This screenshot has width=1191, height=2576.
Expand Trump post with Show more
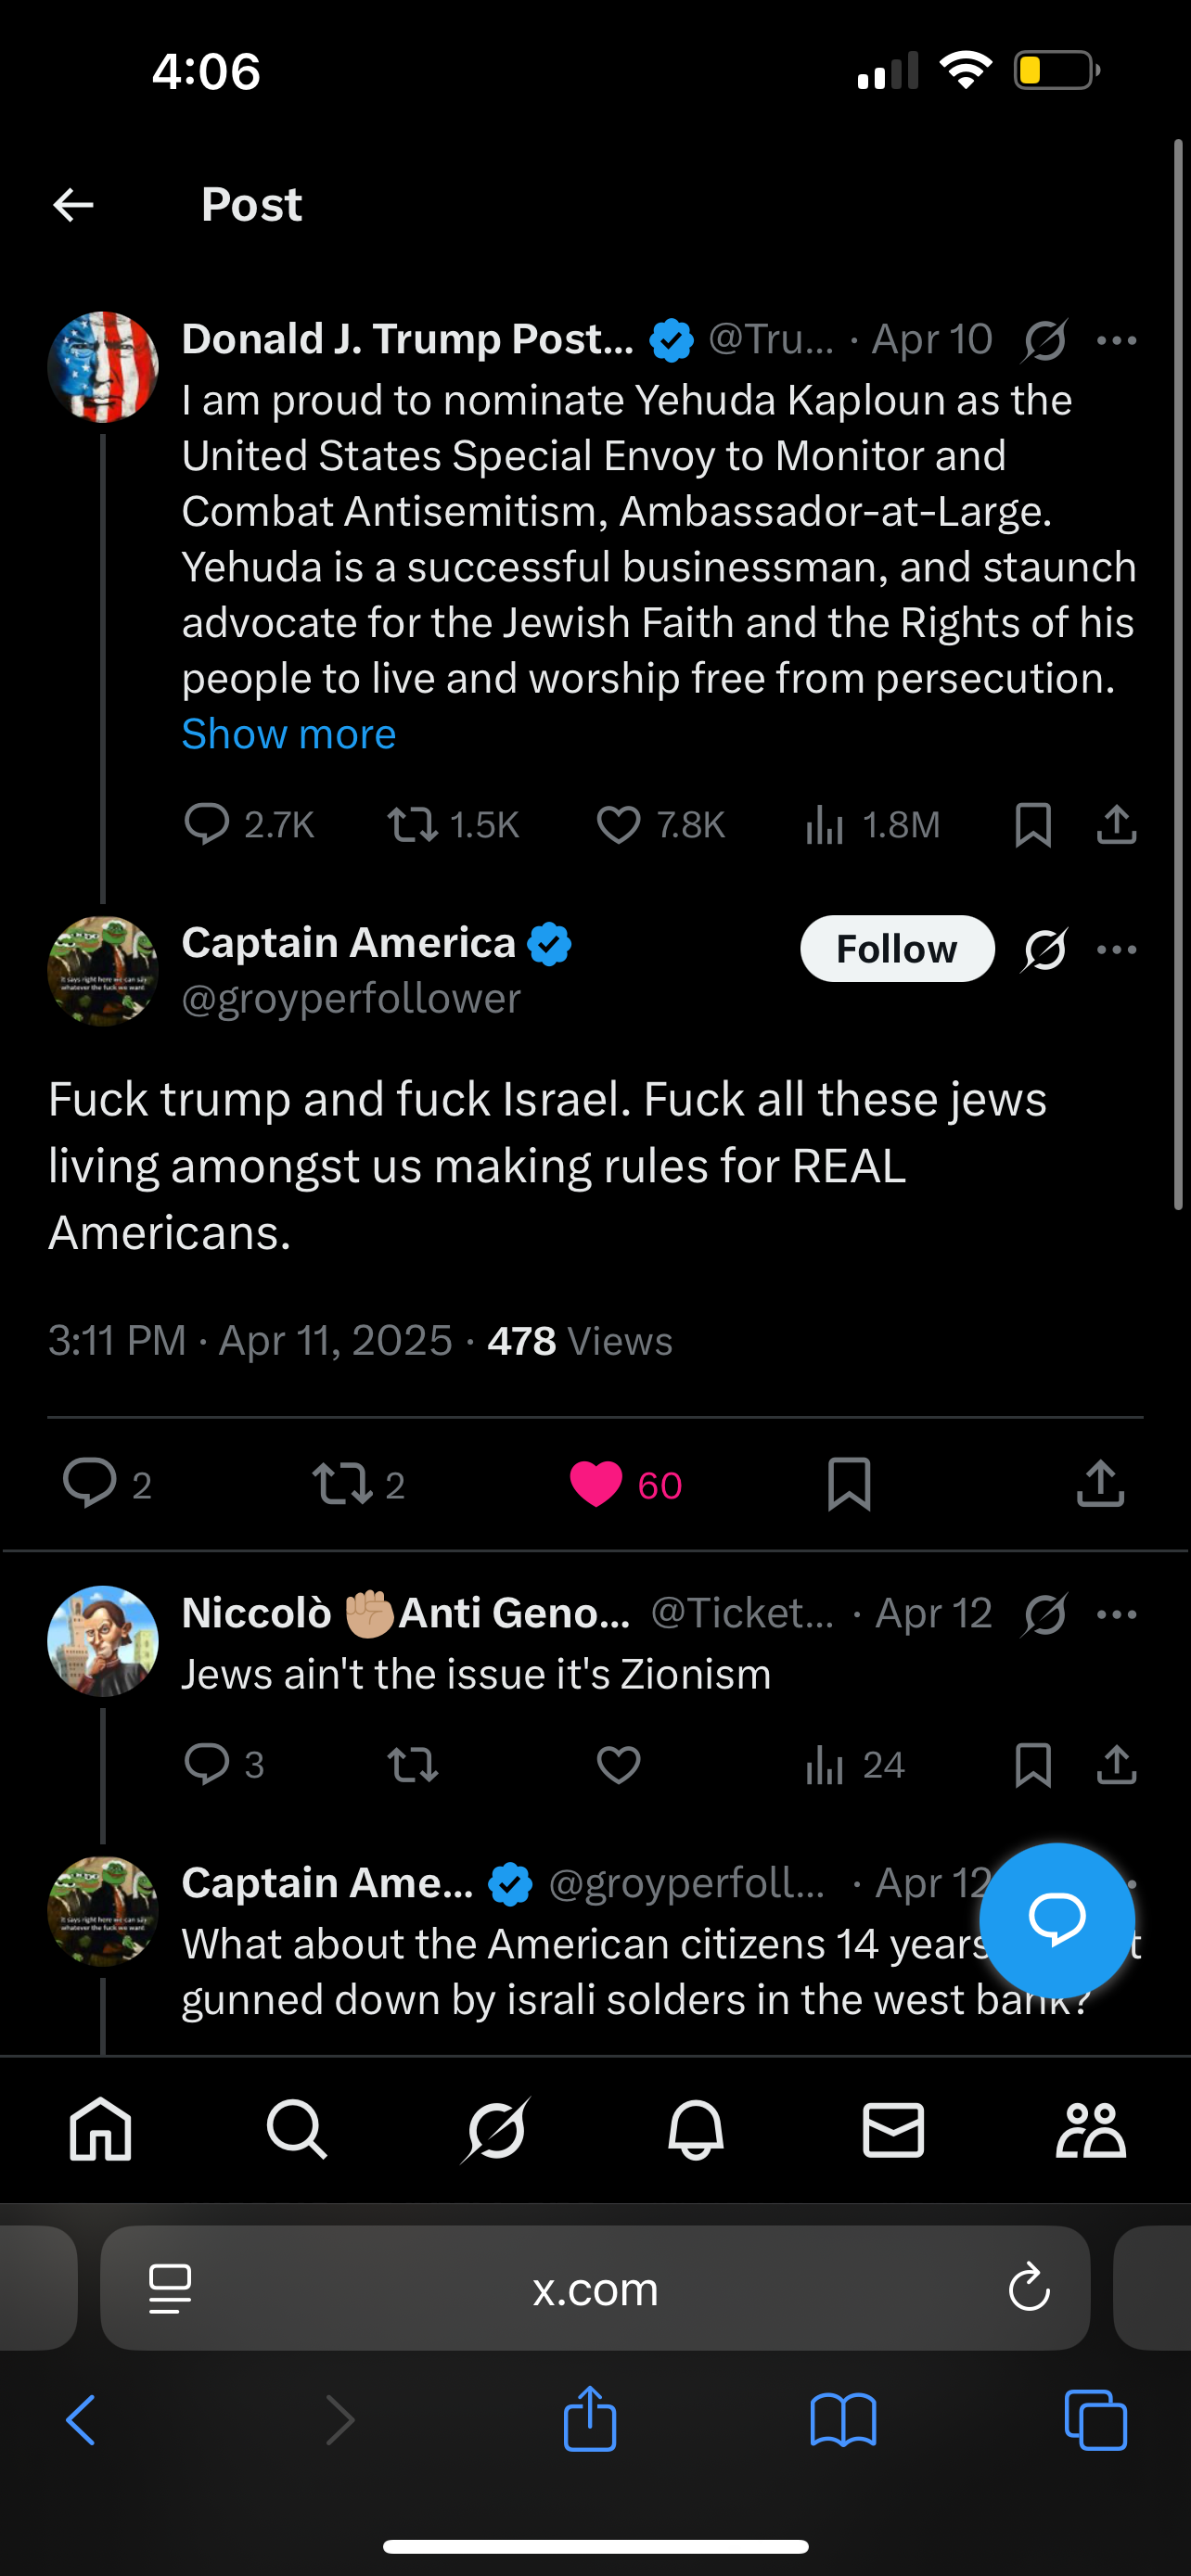(289, 734)
